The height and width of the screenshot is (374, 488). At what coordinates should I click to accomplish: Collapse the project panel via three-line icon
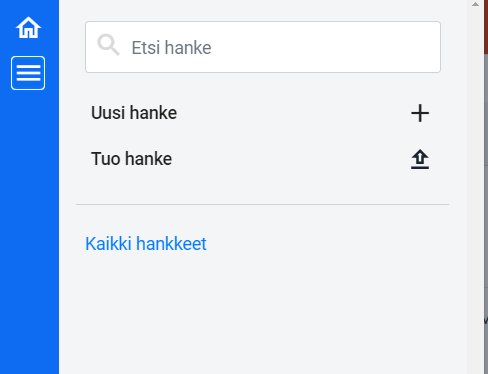(x=28, y=73)
